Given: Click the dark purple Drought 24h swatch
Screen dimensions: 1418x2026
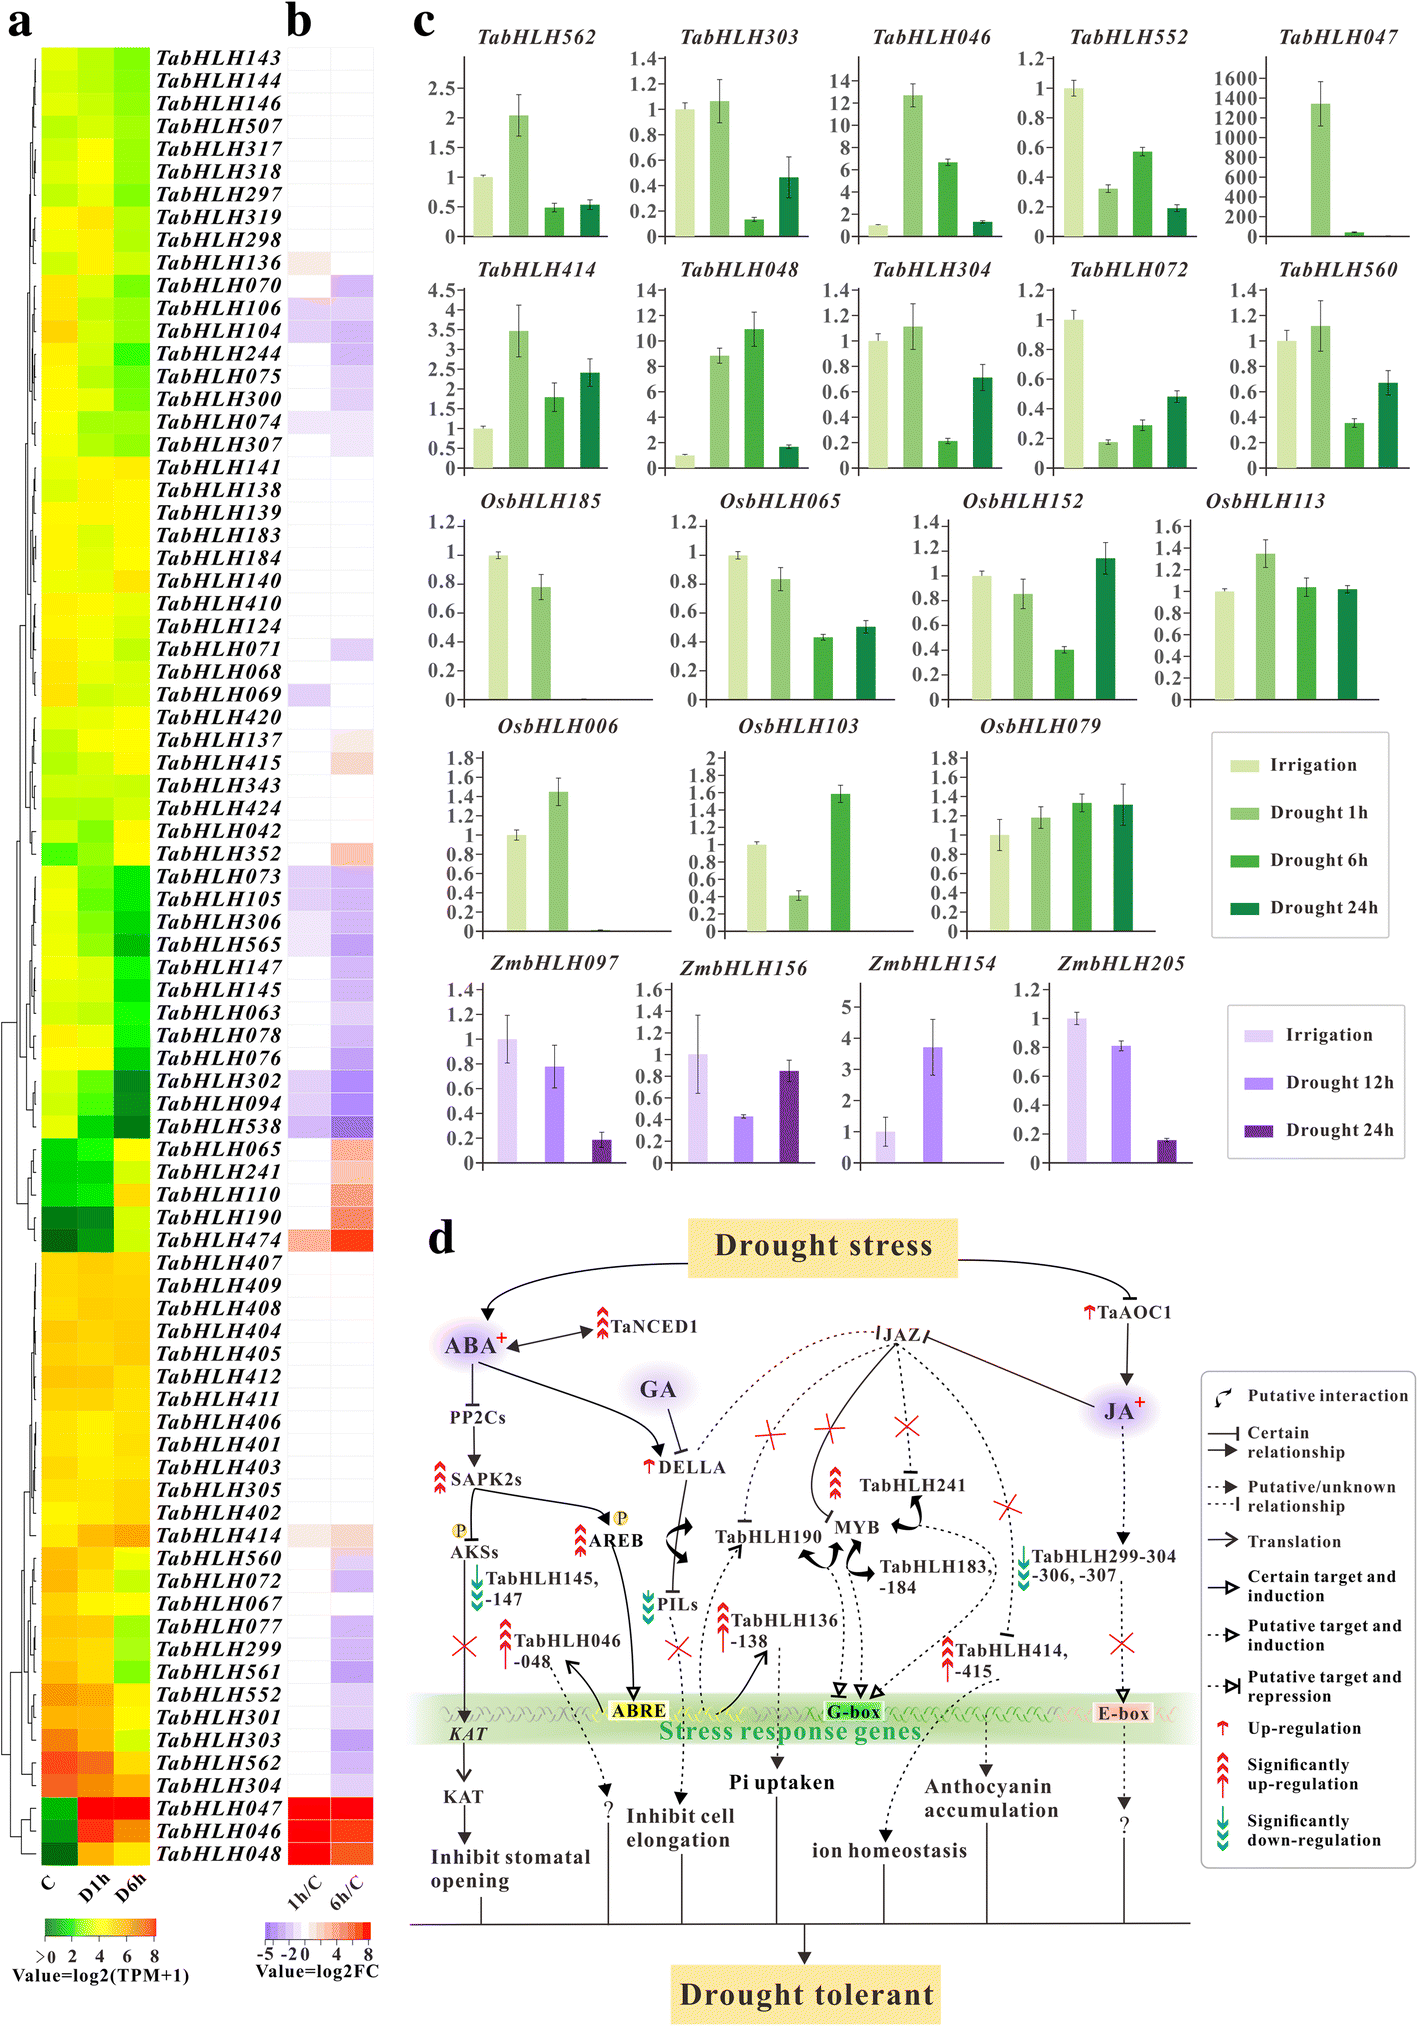Looking at the screenshot, I should pyautogui.click(x=1259, y=1131).
